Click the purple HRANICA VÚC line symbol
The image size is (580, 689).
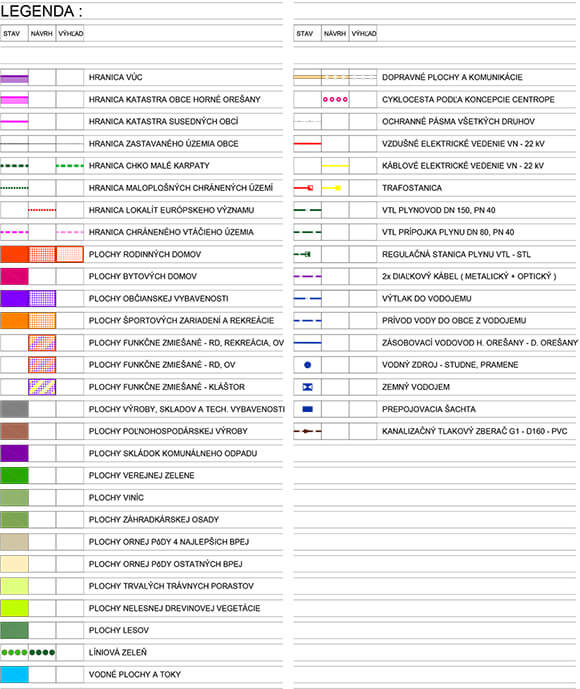[14, 79]
